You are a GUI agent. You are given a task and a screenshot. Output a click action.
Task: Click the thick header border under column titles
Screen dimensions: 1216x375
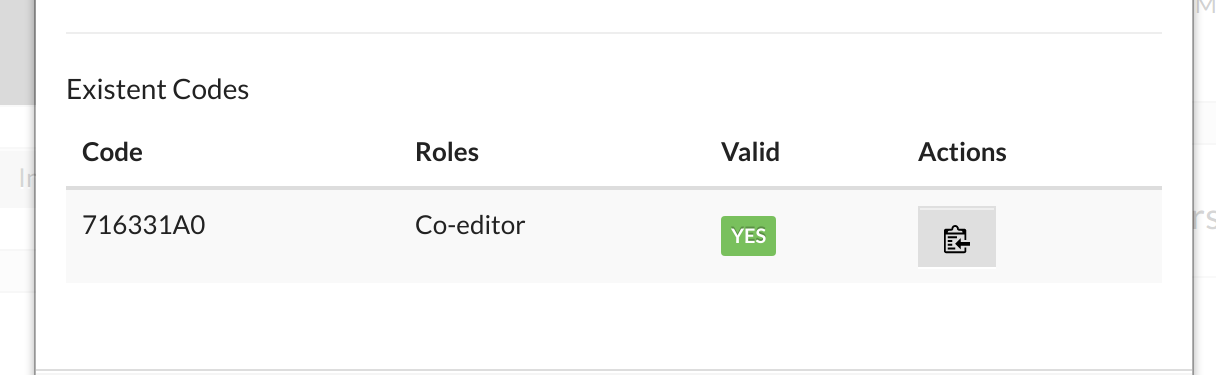click(x=614, y=188)
